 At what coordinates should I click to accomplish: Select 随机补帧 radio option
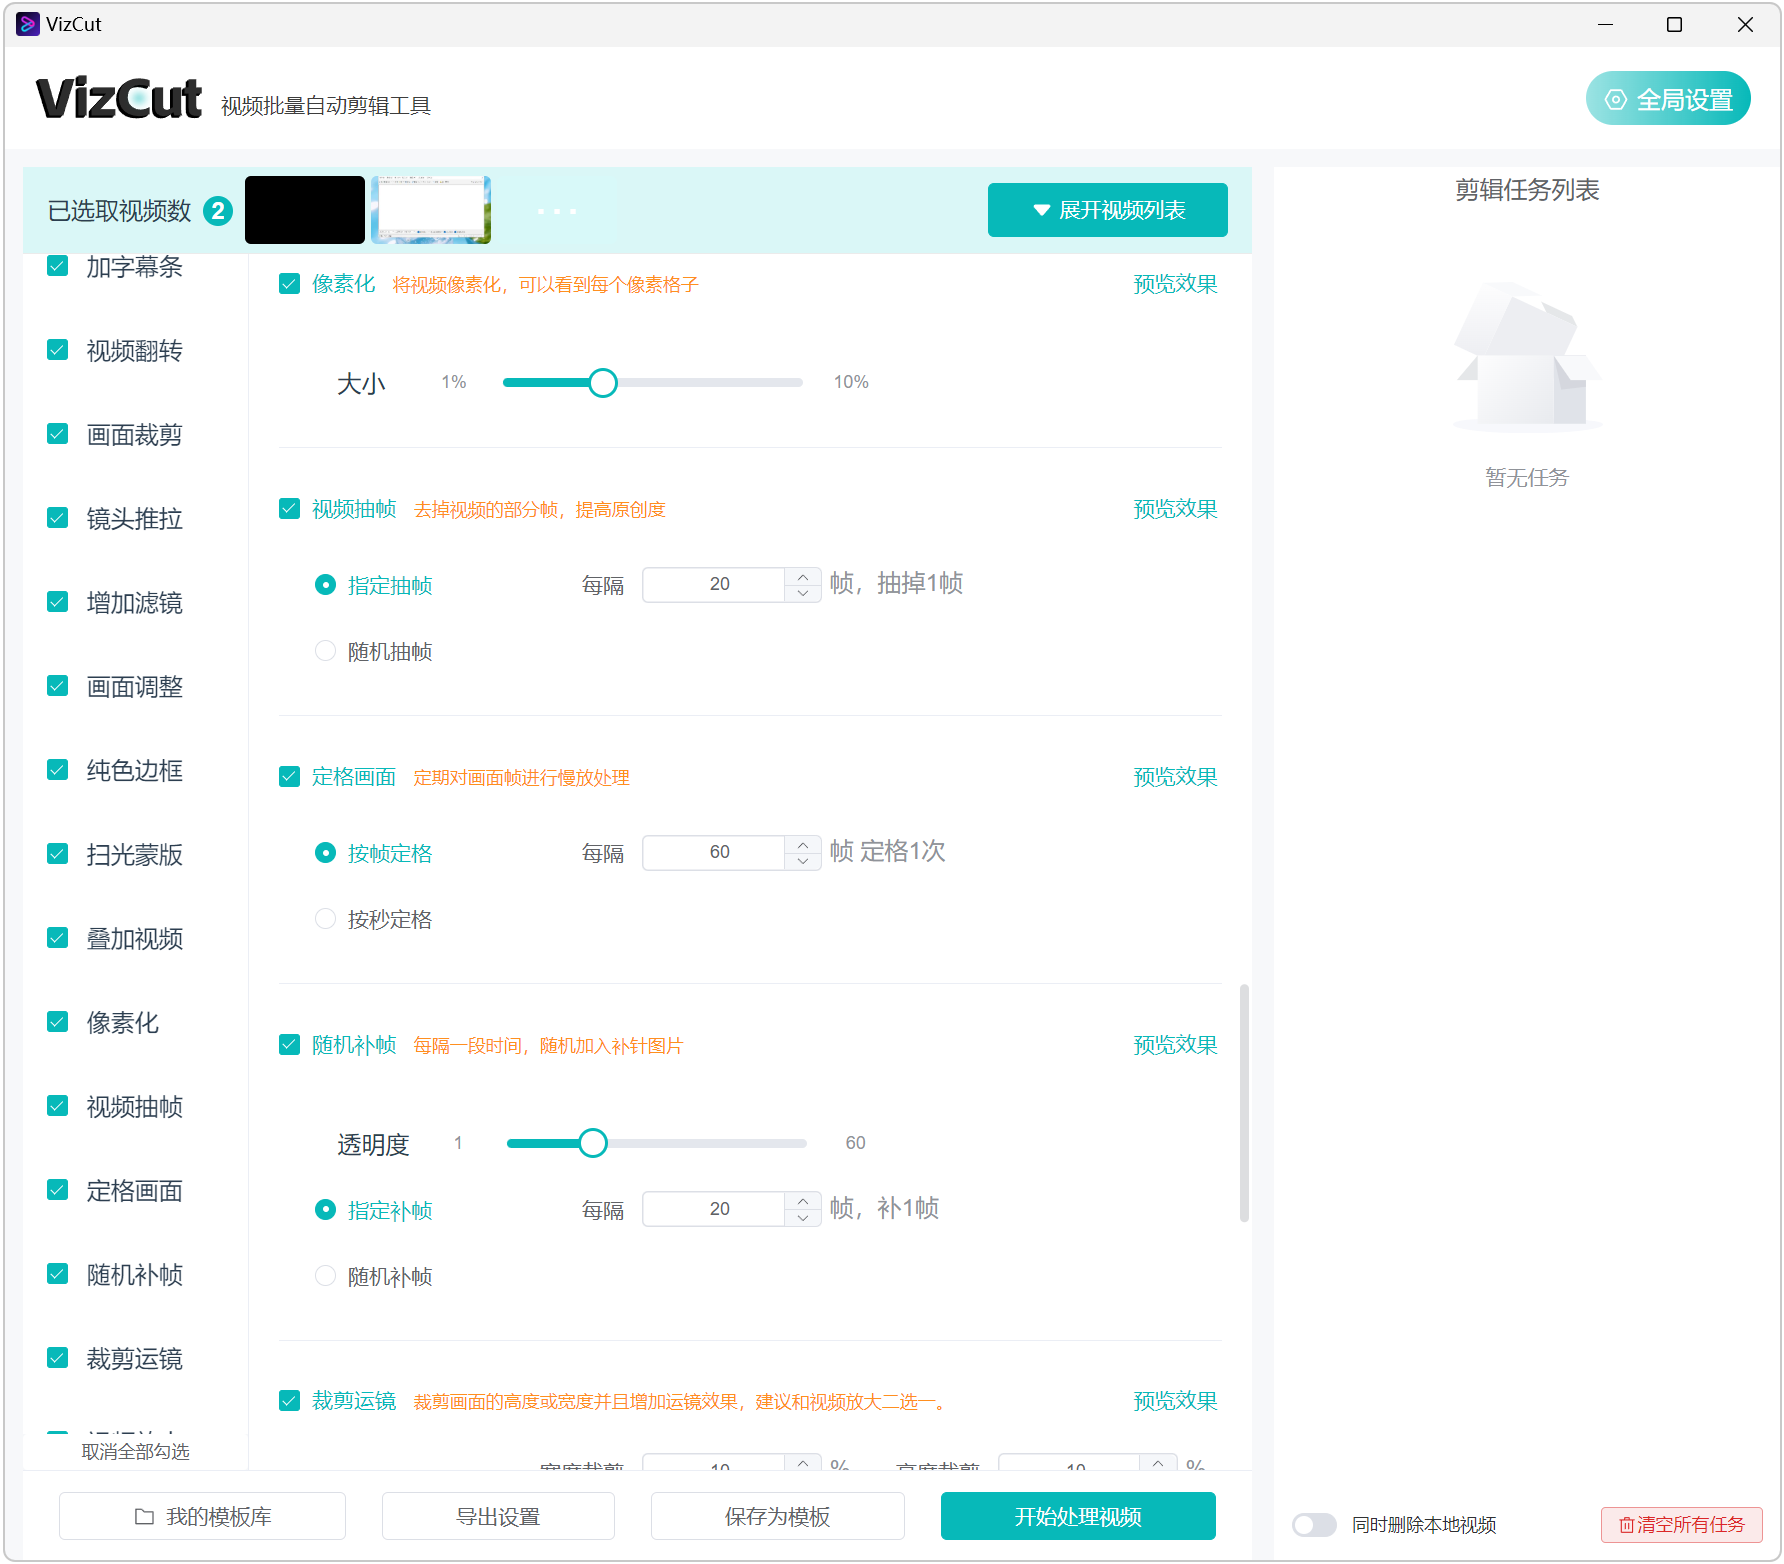(325, 1276)
